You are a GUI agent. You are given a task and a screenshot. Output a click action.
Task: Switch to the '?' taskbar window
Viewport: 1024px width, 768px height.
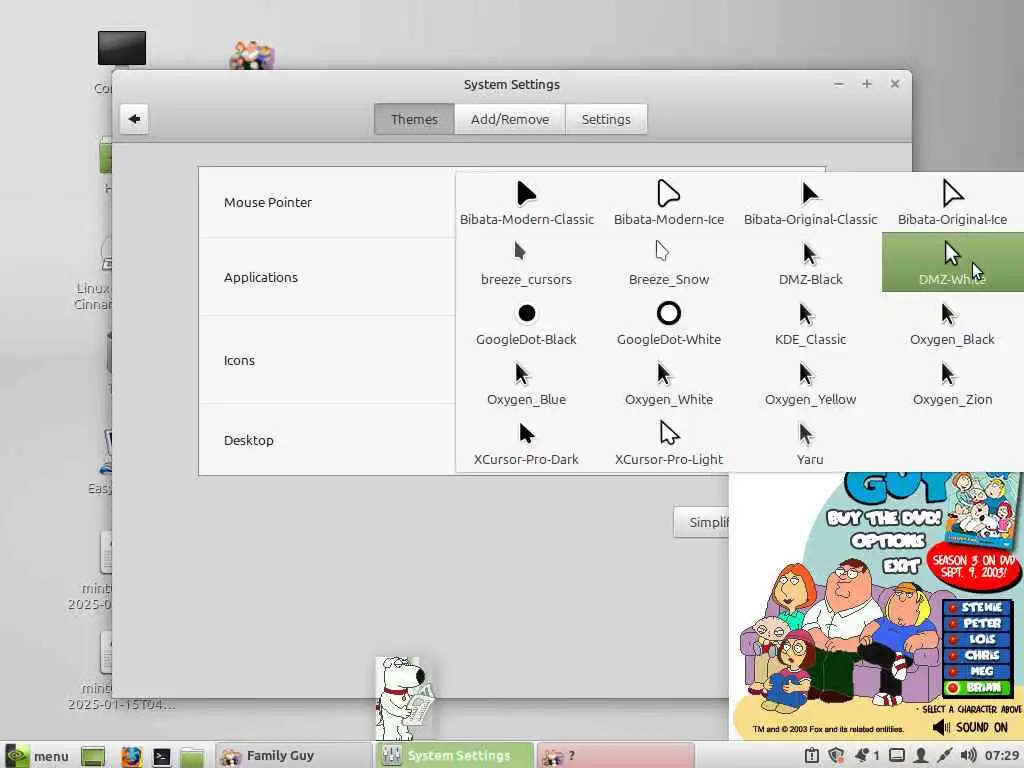(615, 756)
